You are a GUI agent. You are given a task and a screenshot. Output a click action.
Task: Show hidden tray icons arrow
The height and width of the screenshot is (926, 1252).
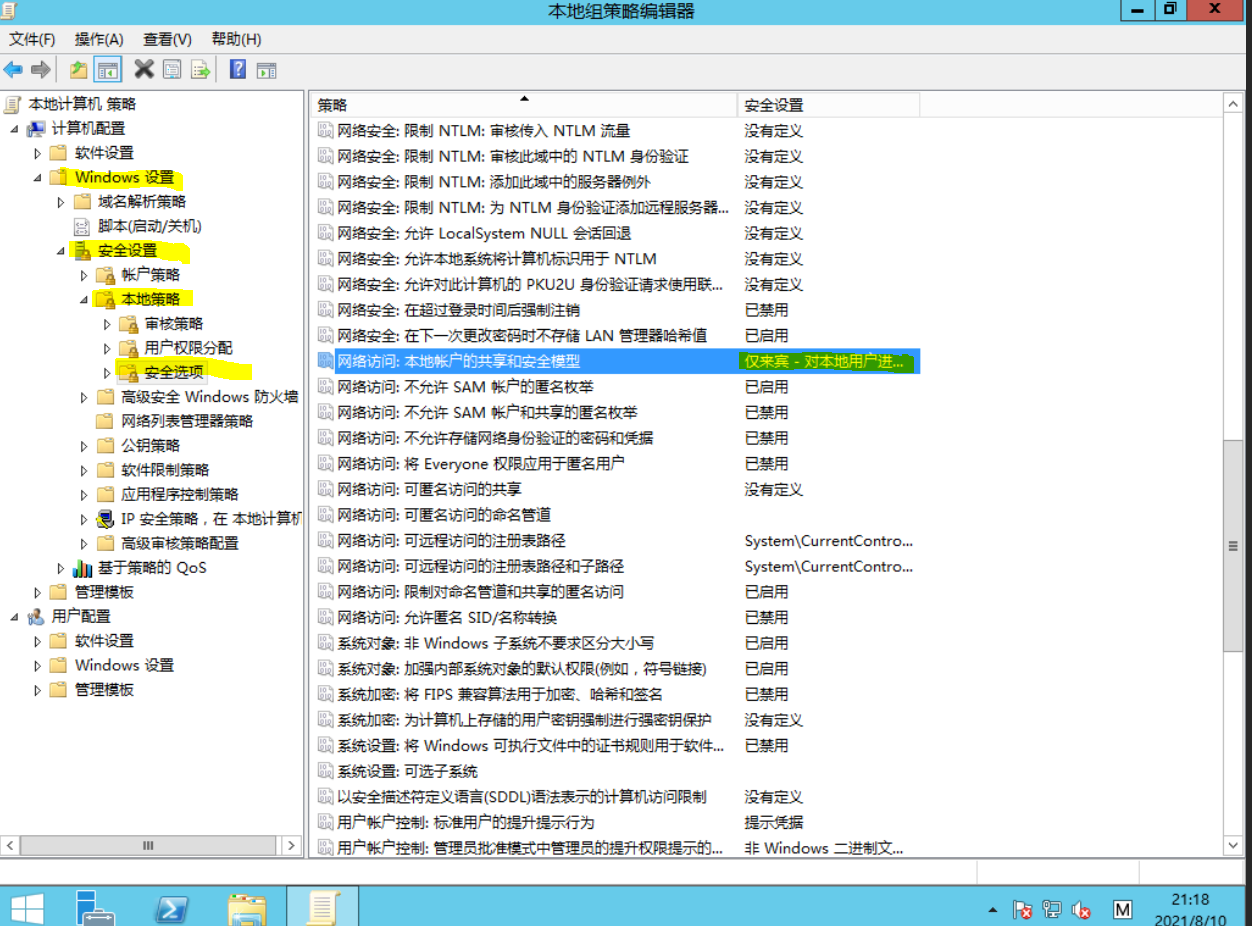pyautogui.click(x=992, y=911)
